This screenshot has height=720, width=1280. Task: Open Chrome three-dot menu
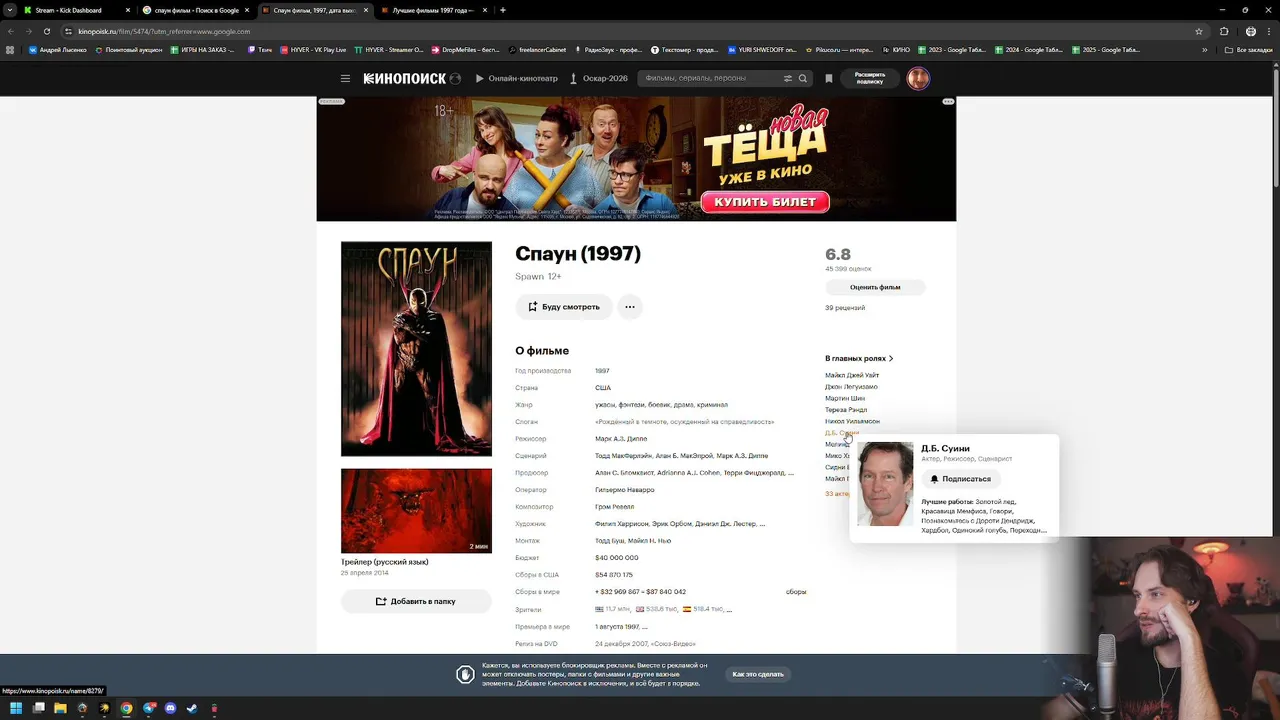[1267, 31]
